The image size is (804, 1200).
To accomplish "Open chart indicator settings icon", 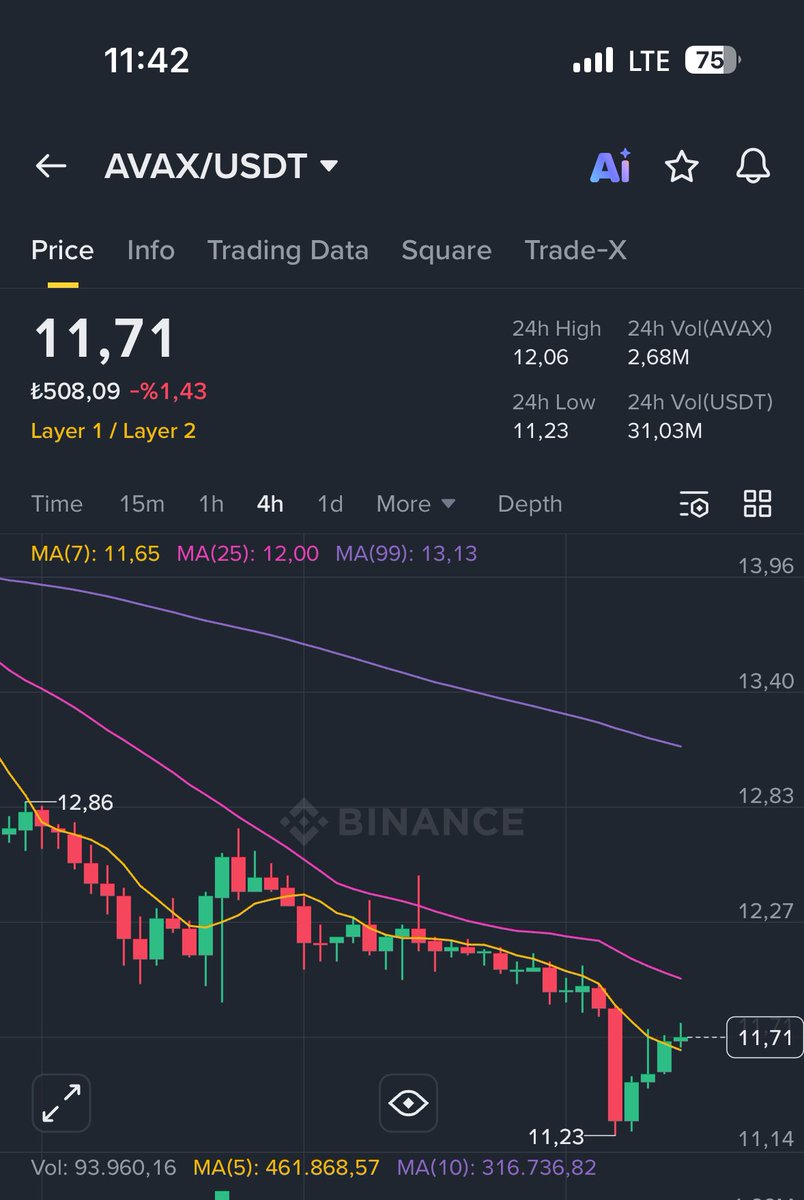I will pyautogui.click(x=694, y=504).
